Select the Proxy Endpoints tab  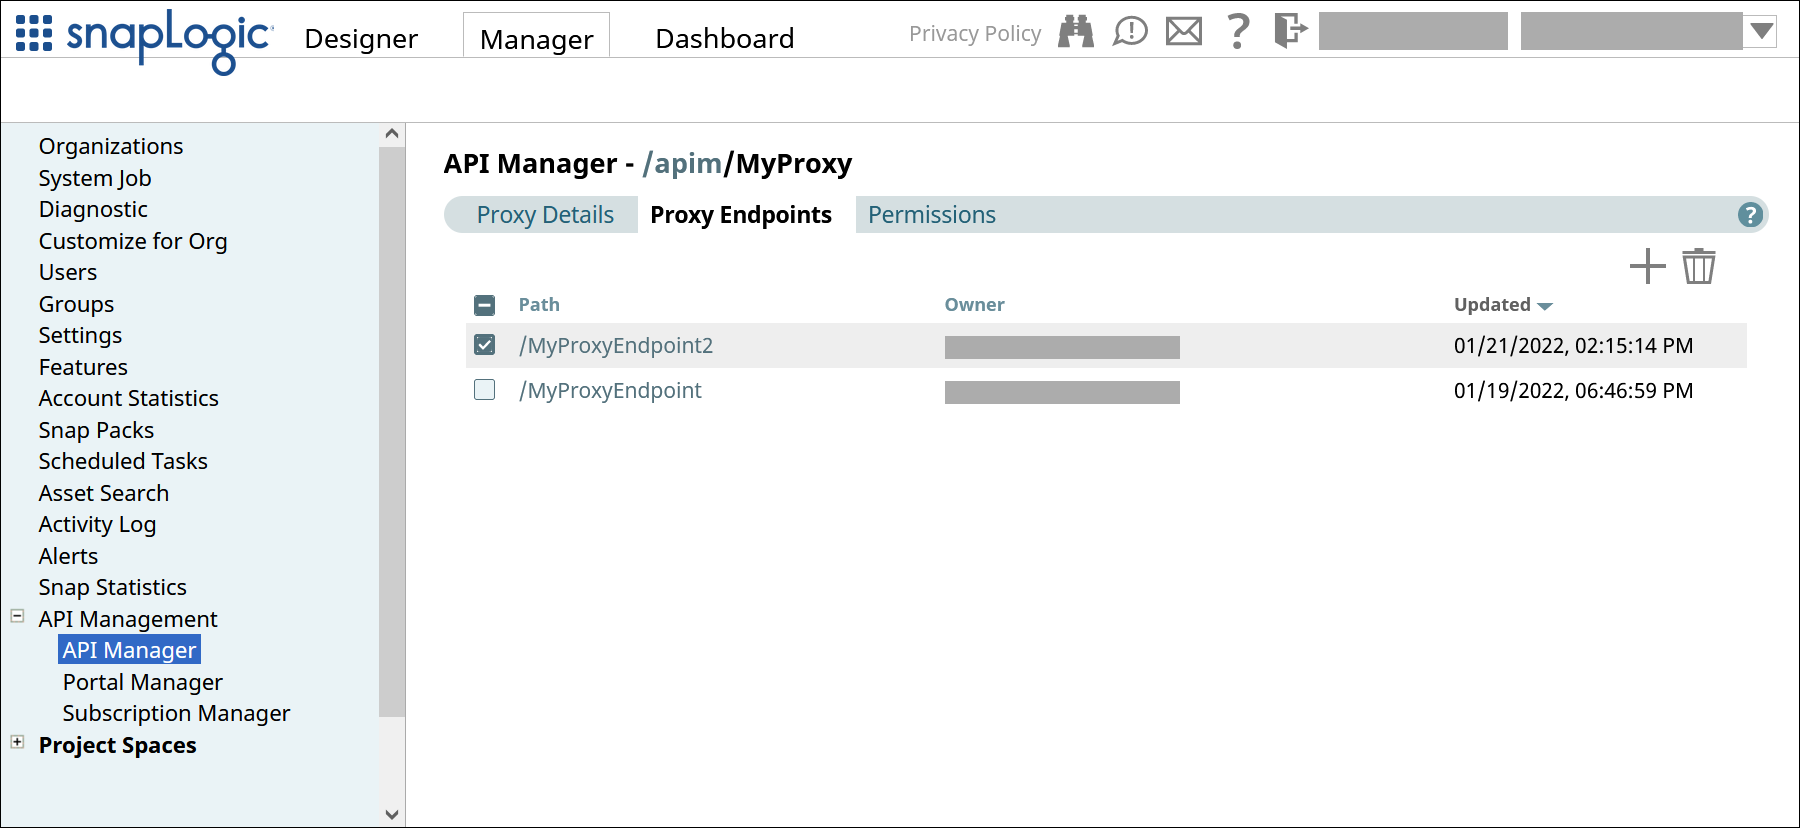click(x=741, y=215)
